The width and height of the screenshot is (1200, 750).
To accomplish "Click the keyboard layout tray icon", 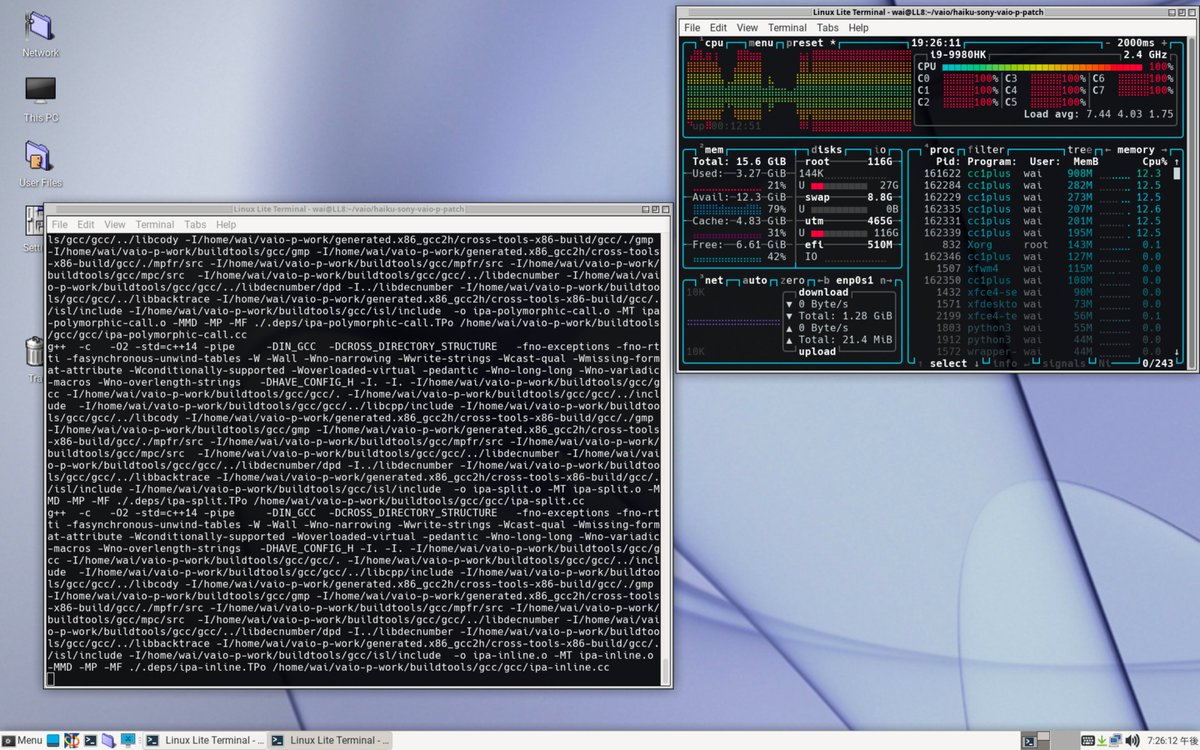I will (1088, 740).
